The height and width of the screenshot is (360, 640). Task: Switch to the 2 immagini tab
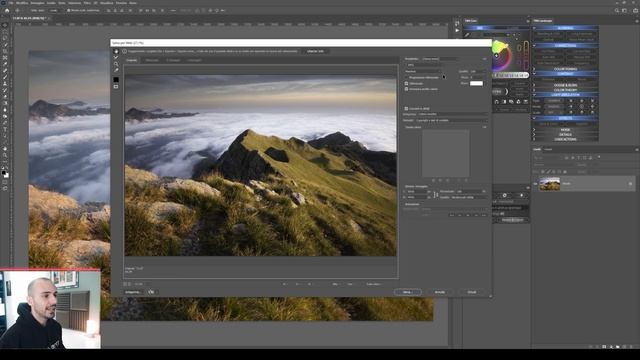coord(173,60)
